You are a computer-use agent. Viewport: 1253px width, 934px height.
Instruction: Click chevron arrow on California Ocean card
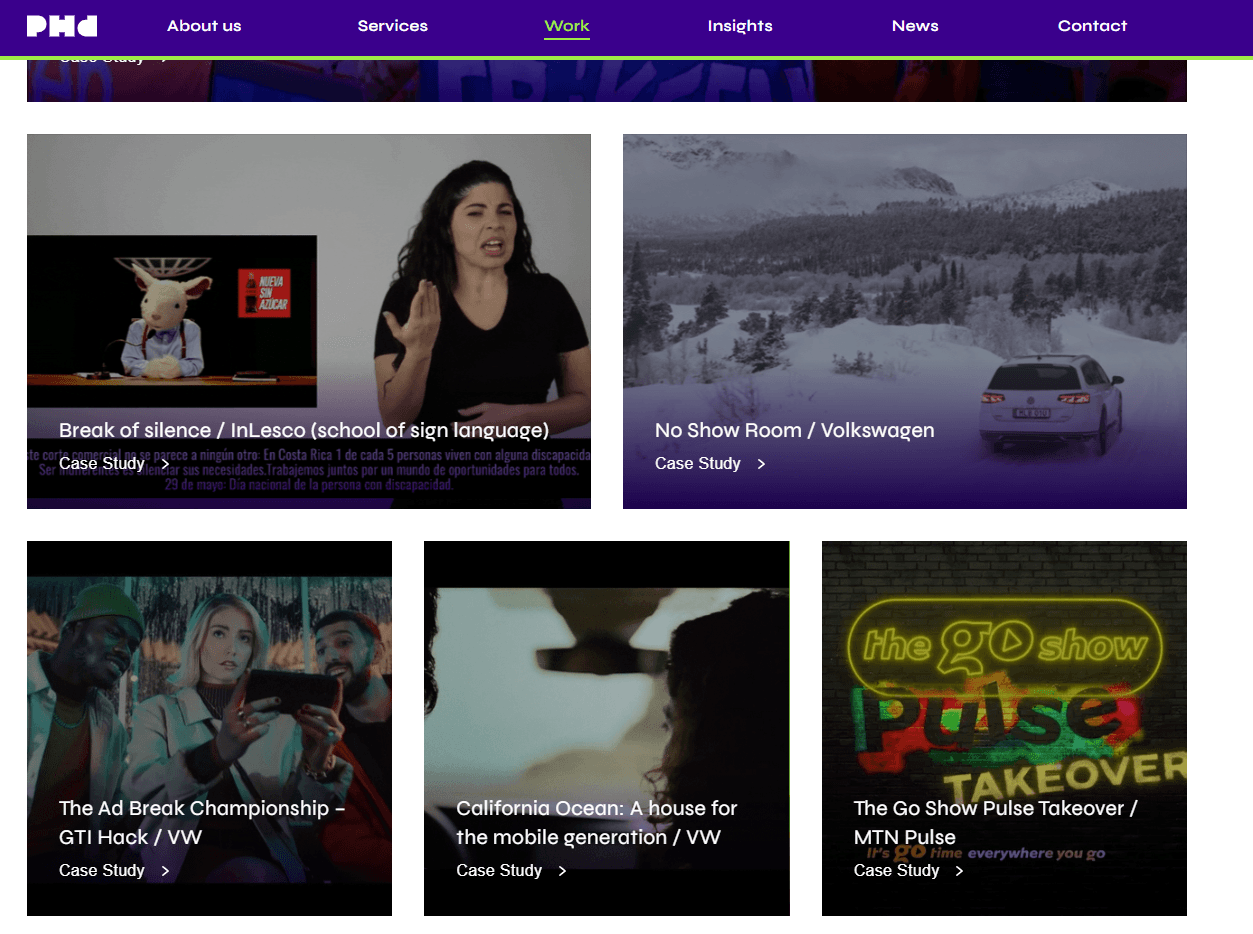[x=562, y=871]
